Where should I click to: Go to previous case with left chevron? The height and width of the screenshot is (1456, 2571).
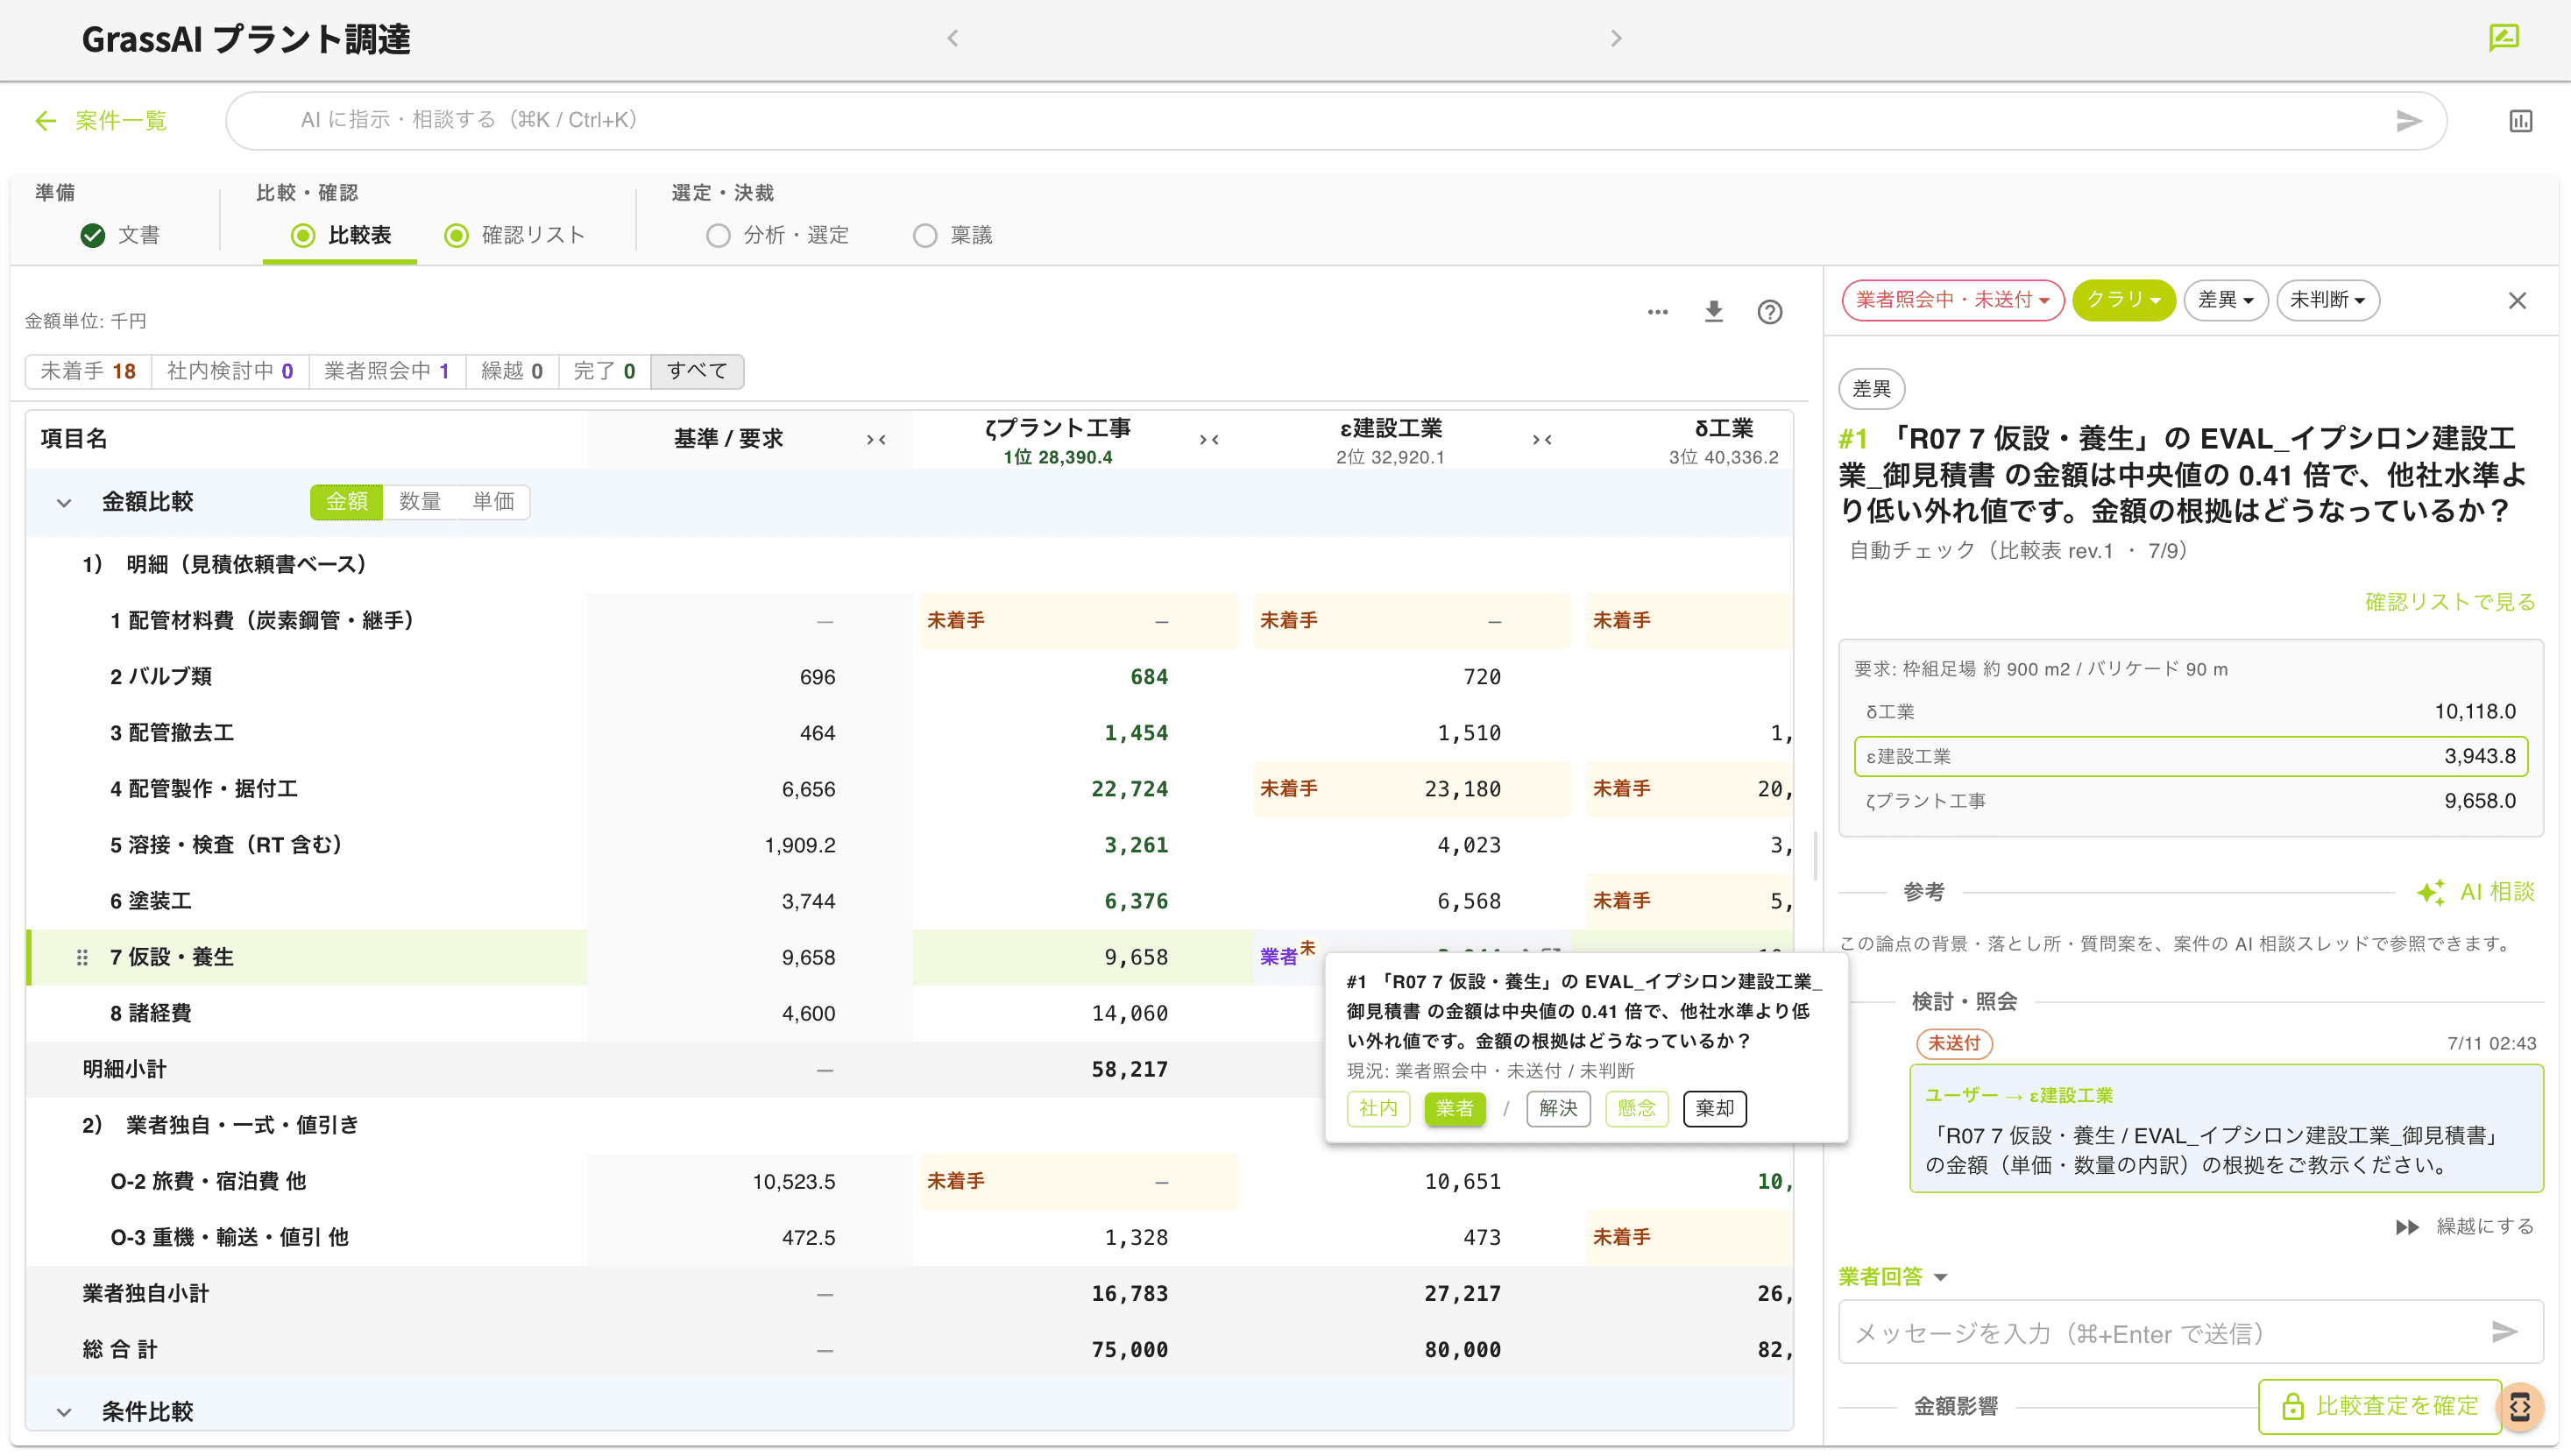[x=952, y=38]
